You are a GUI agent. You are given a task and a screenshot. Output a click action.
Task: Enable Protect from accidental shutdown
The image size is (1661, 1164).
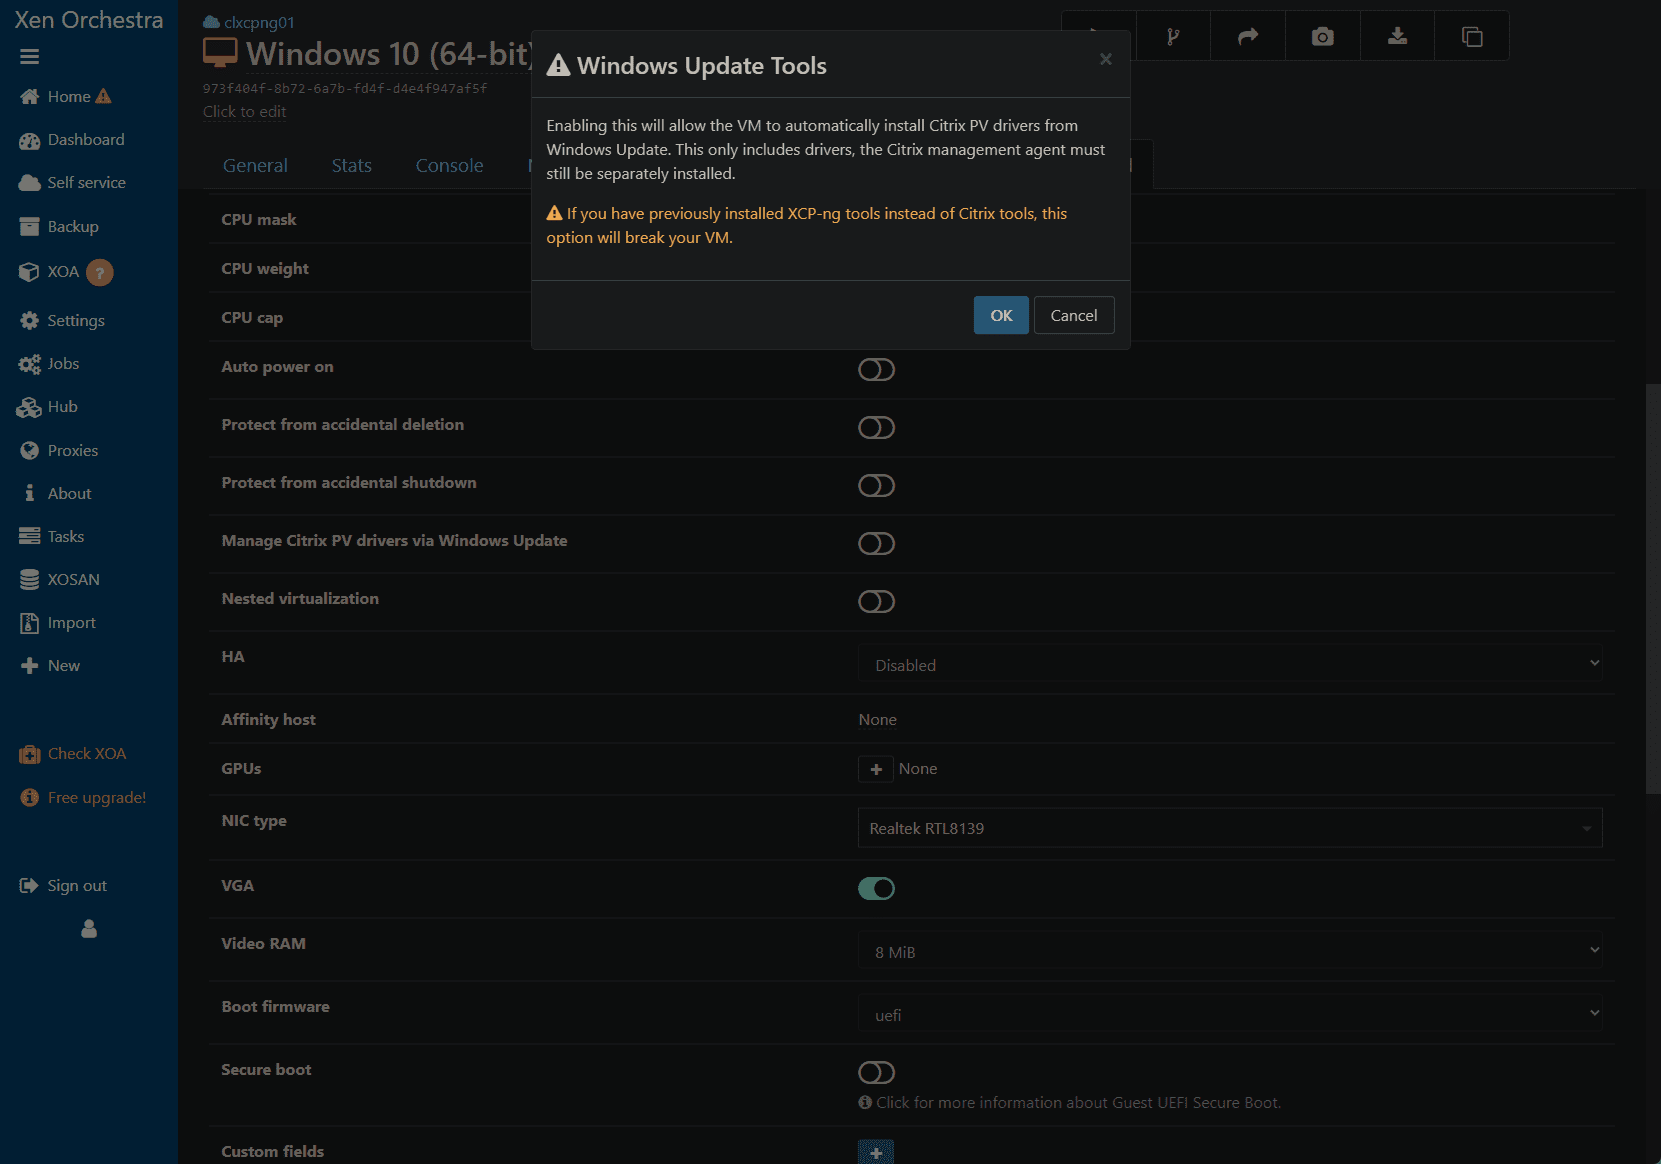(x=876, y=486)
